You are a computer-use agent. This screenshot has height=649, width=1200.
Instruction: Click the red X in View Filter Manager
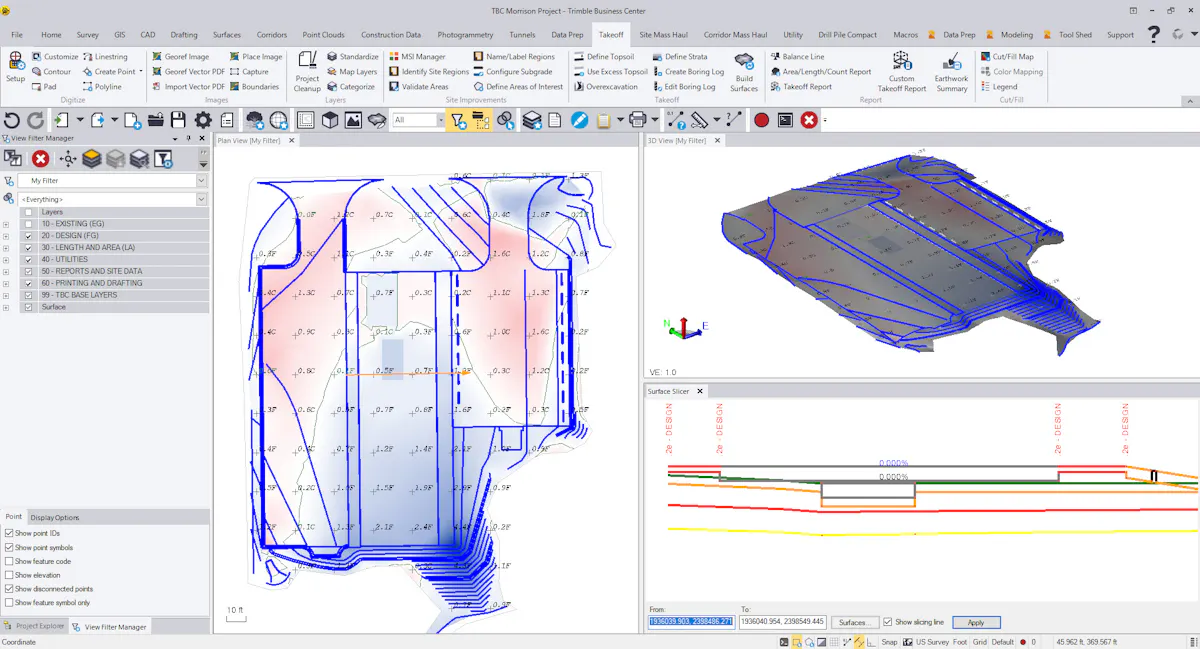[40, 159]
